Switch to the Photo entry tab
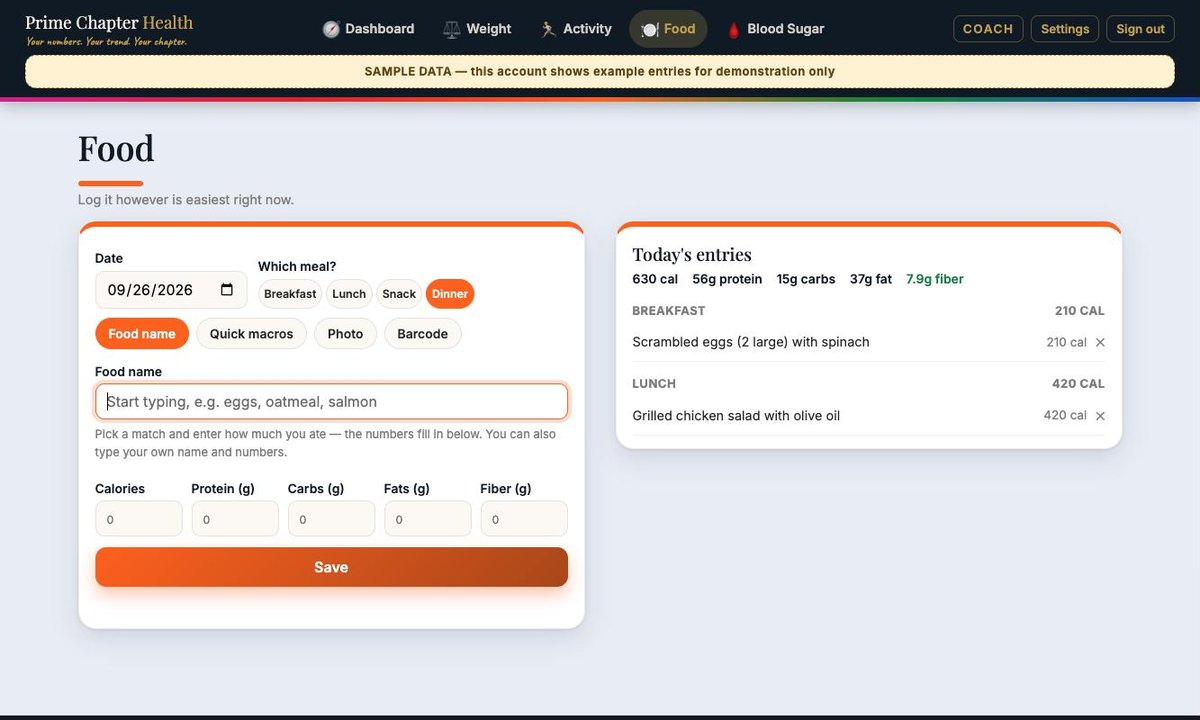This screenshot has height=720, width=1200. click(x=345, y=334)
